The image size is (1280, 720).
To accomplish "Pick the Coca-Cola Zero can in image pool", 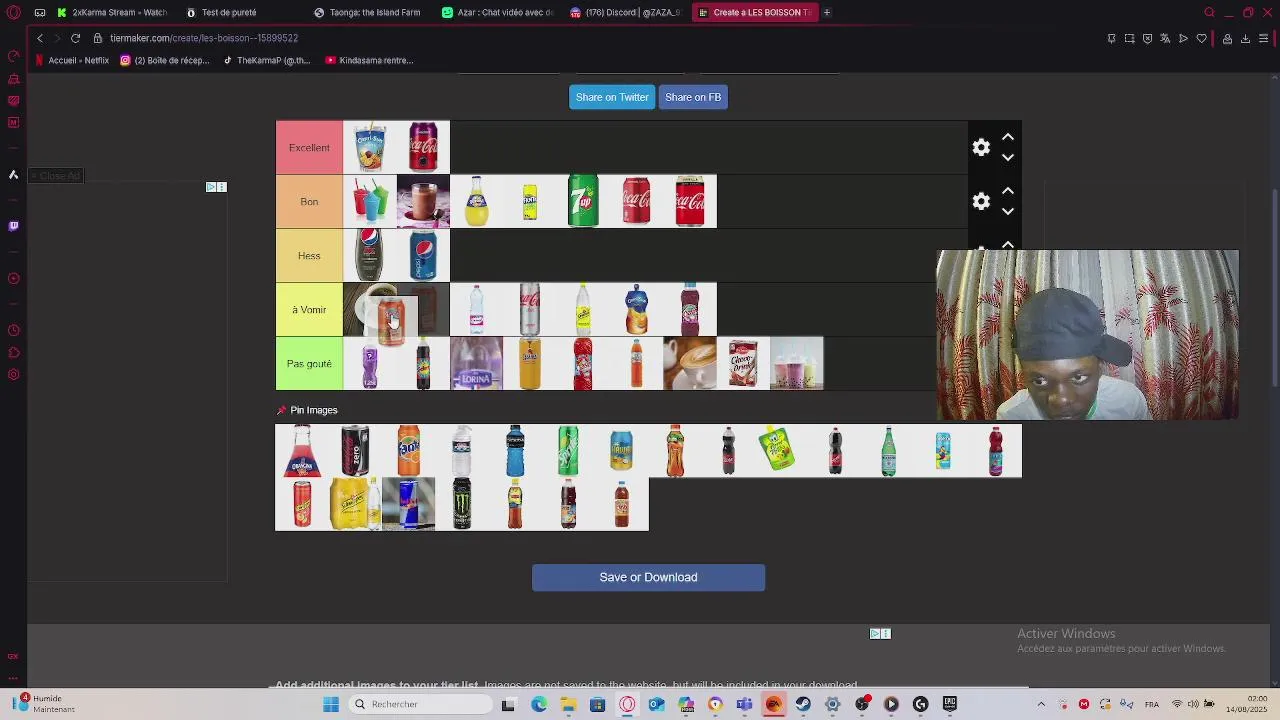I will tap(355, 450).
